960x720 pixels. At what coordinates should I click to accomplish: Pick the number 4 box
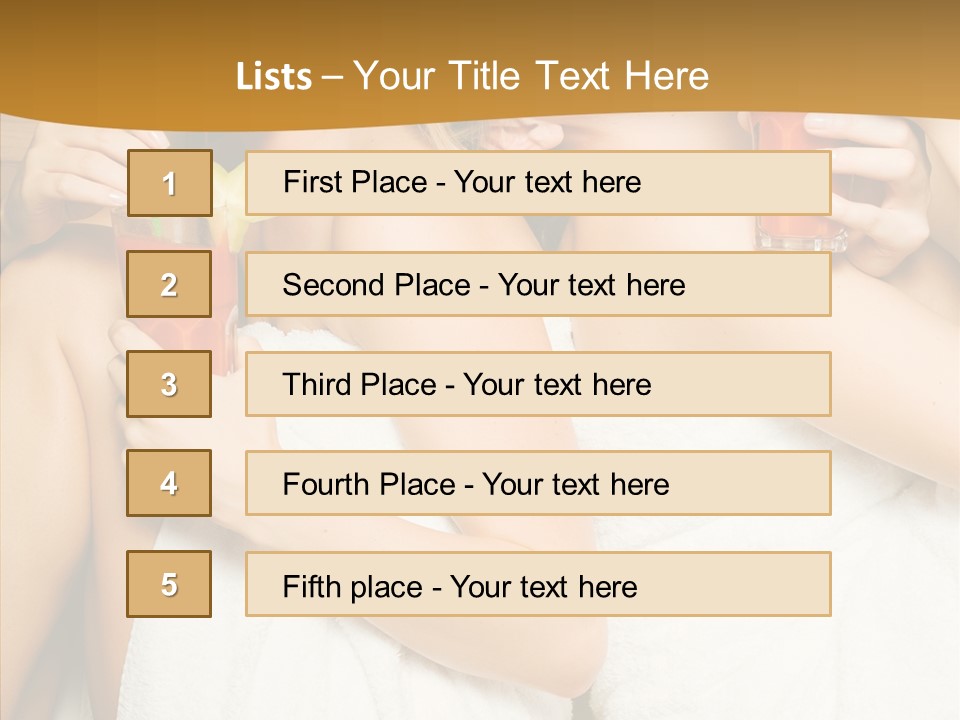click(x=169, y=483)
